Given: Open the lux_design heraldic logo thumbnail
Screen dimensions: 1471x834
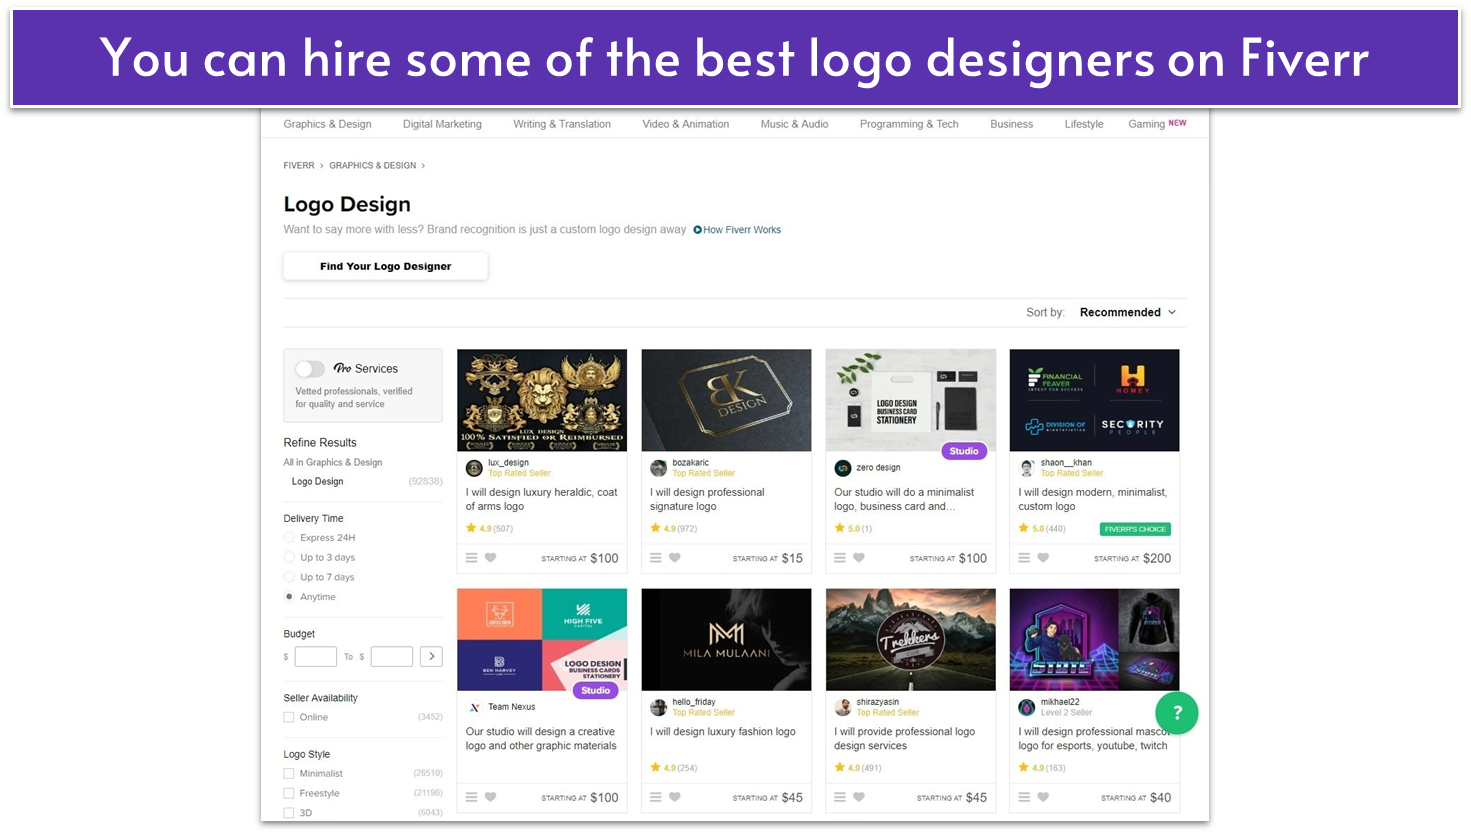Looking at the screenshot, I should [x=542, y=400].
